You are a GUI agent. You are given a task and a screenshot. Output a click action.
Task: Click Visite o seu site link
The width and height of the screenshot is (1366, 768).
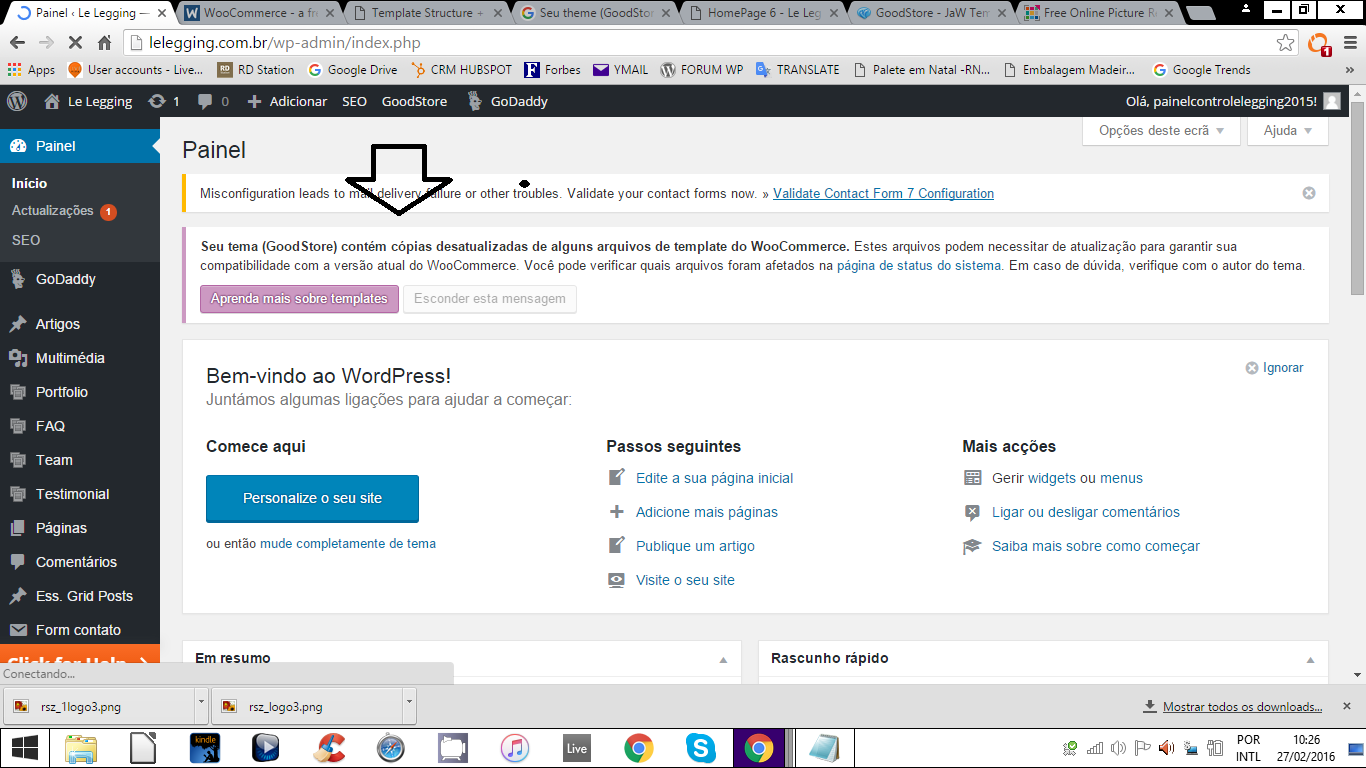click(x=685, y=580)
